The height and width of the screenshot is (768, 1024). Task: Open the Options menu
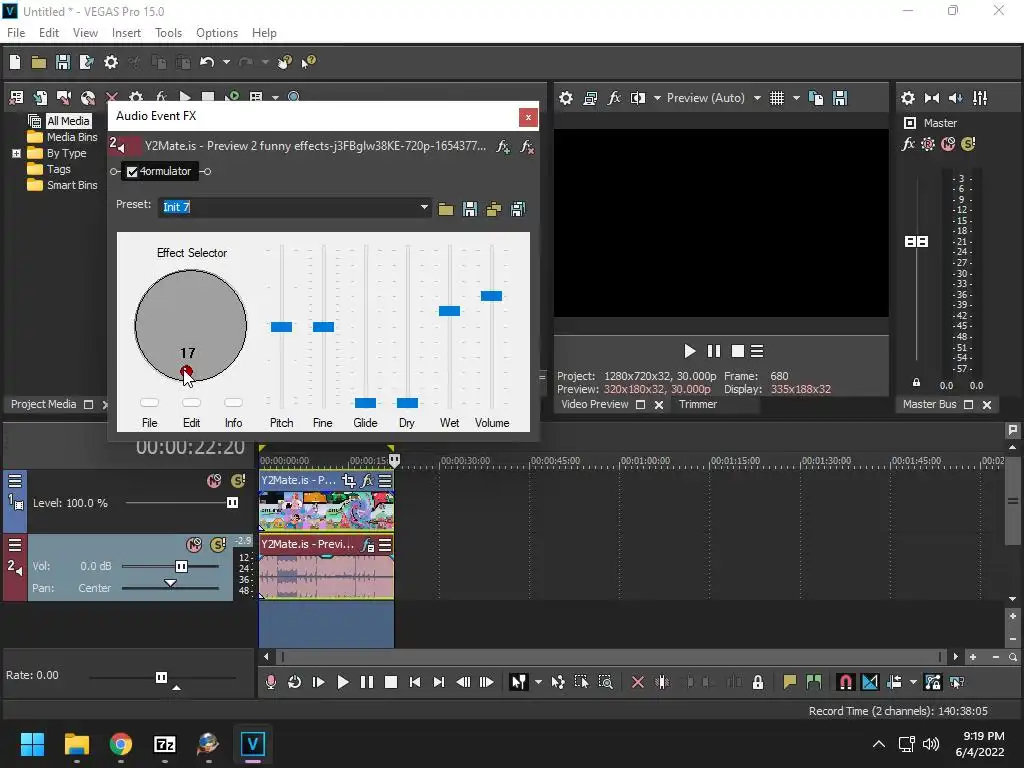217,33
